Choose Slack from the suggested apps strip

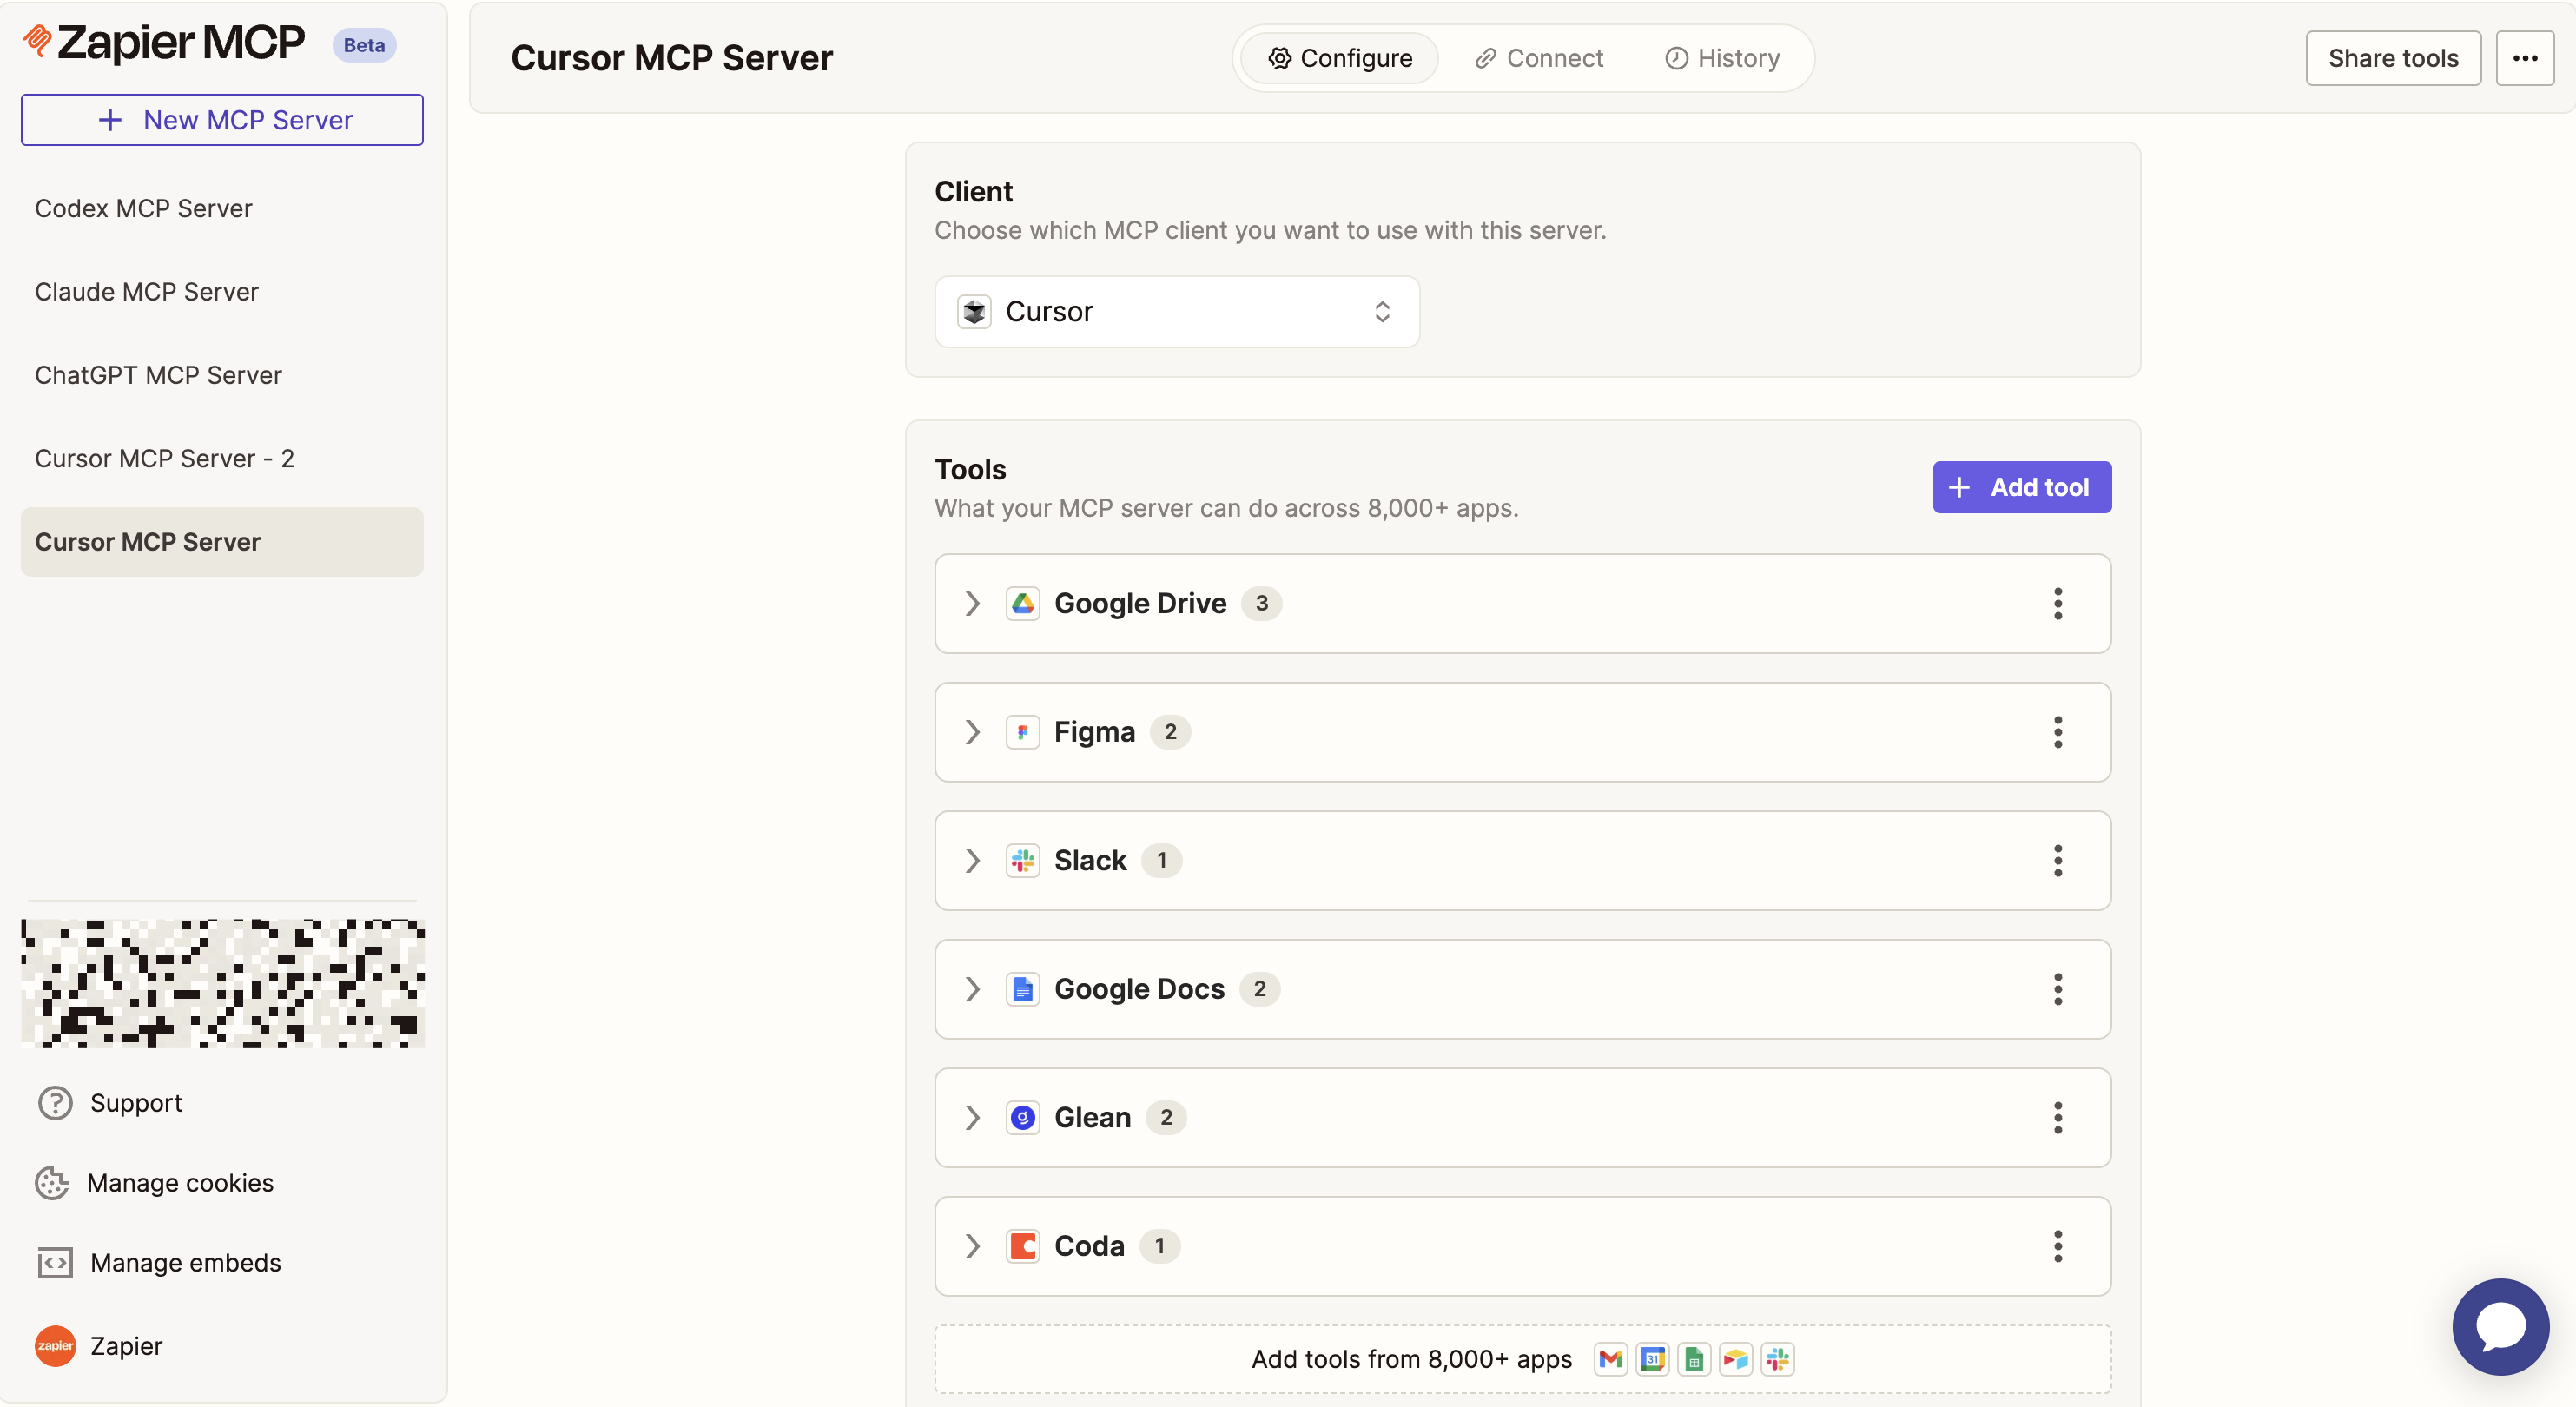pos(1778,1360)
